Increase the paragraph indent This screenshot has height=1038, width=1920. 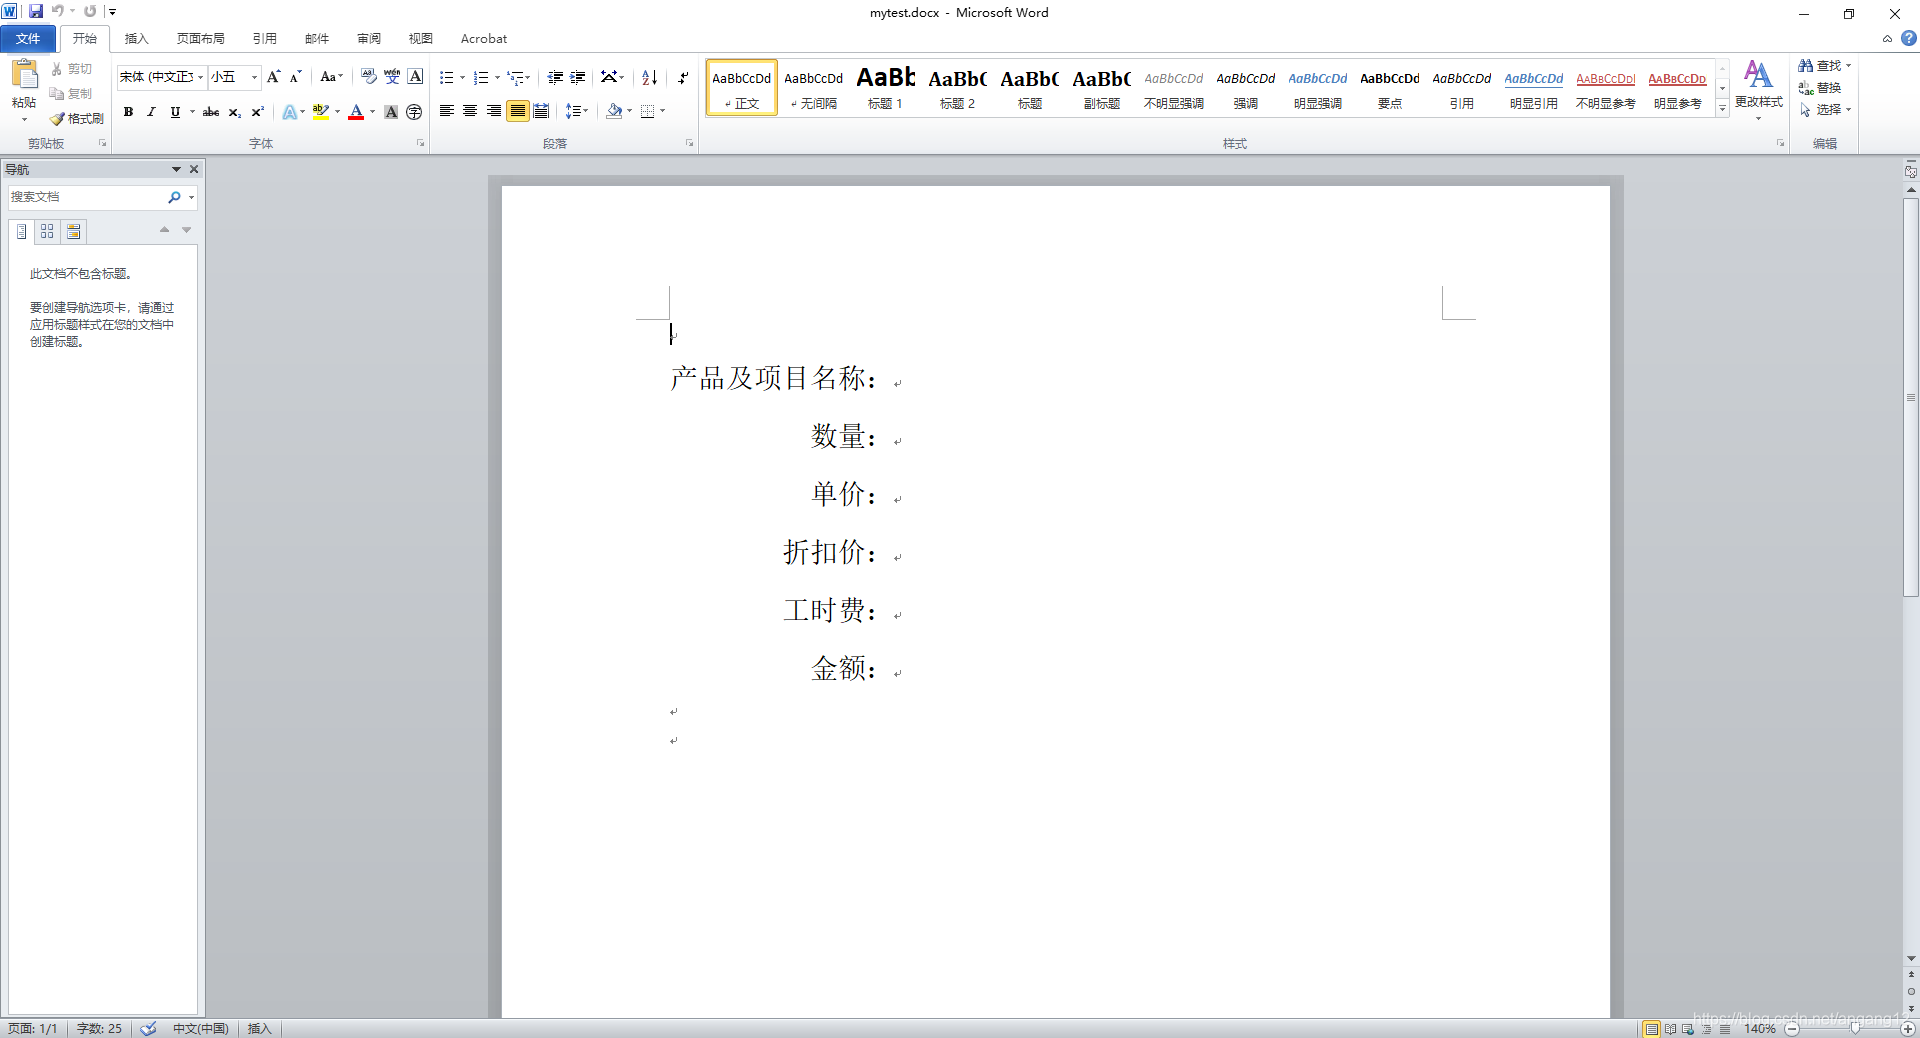[578, 77]
